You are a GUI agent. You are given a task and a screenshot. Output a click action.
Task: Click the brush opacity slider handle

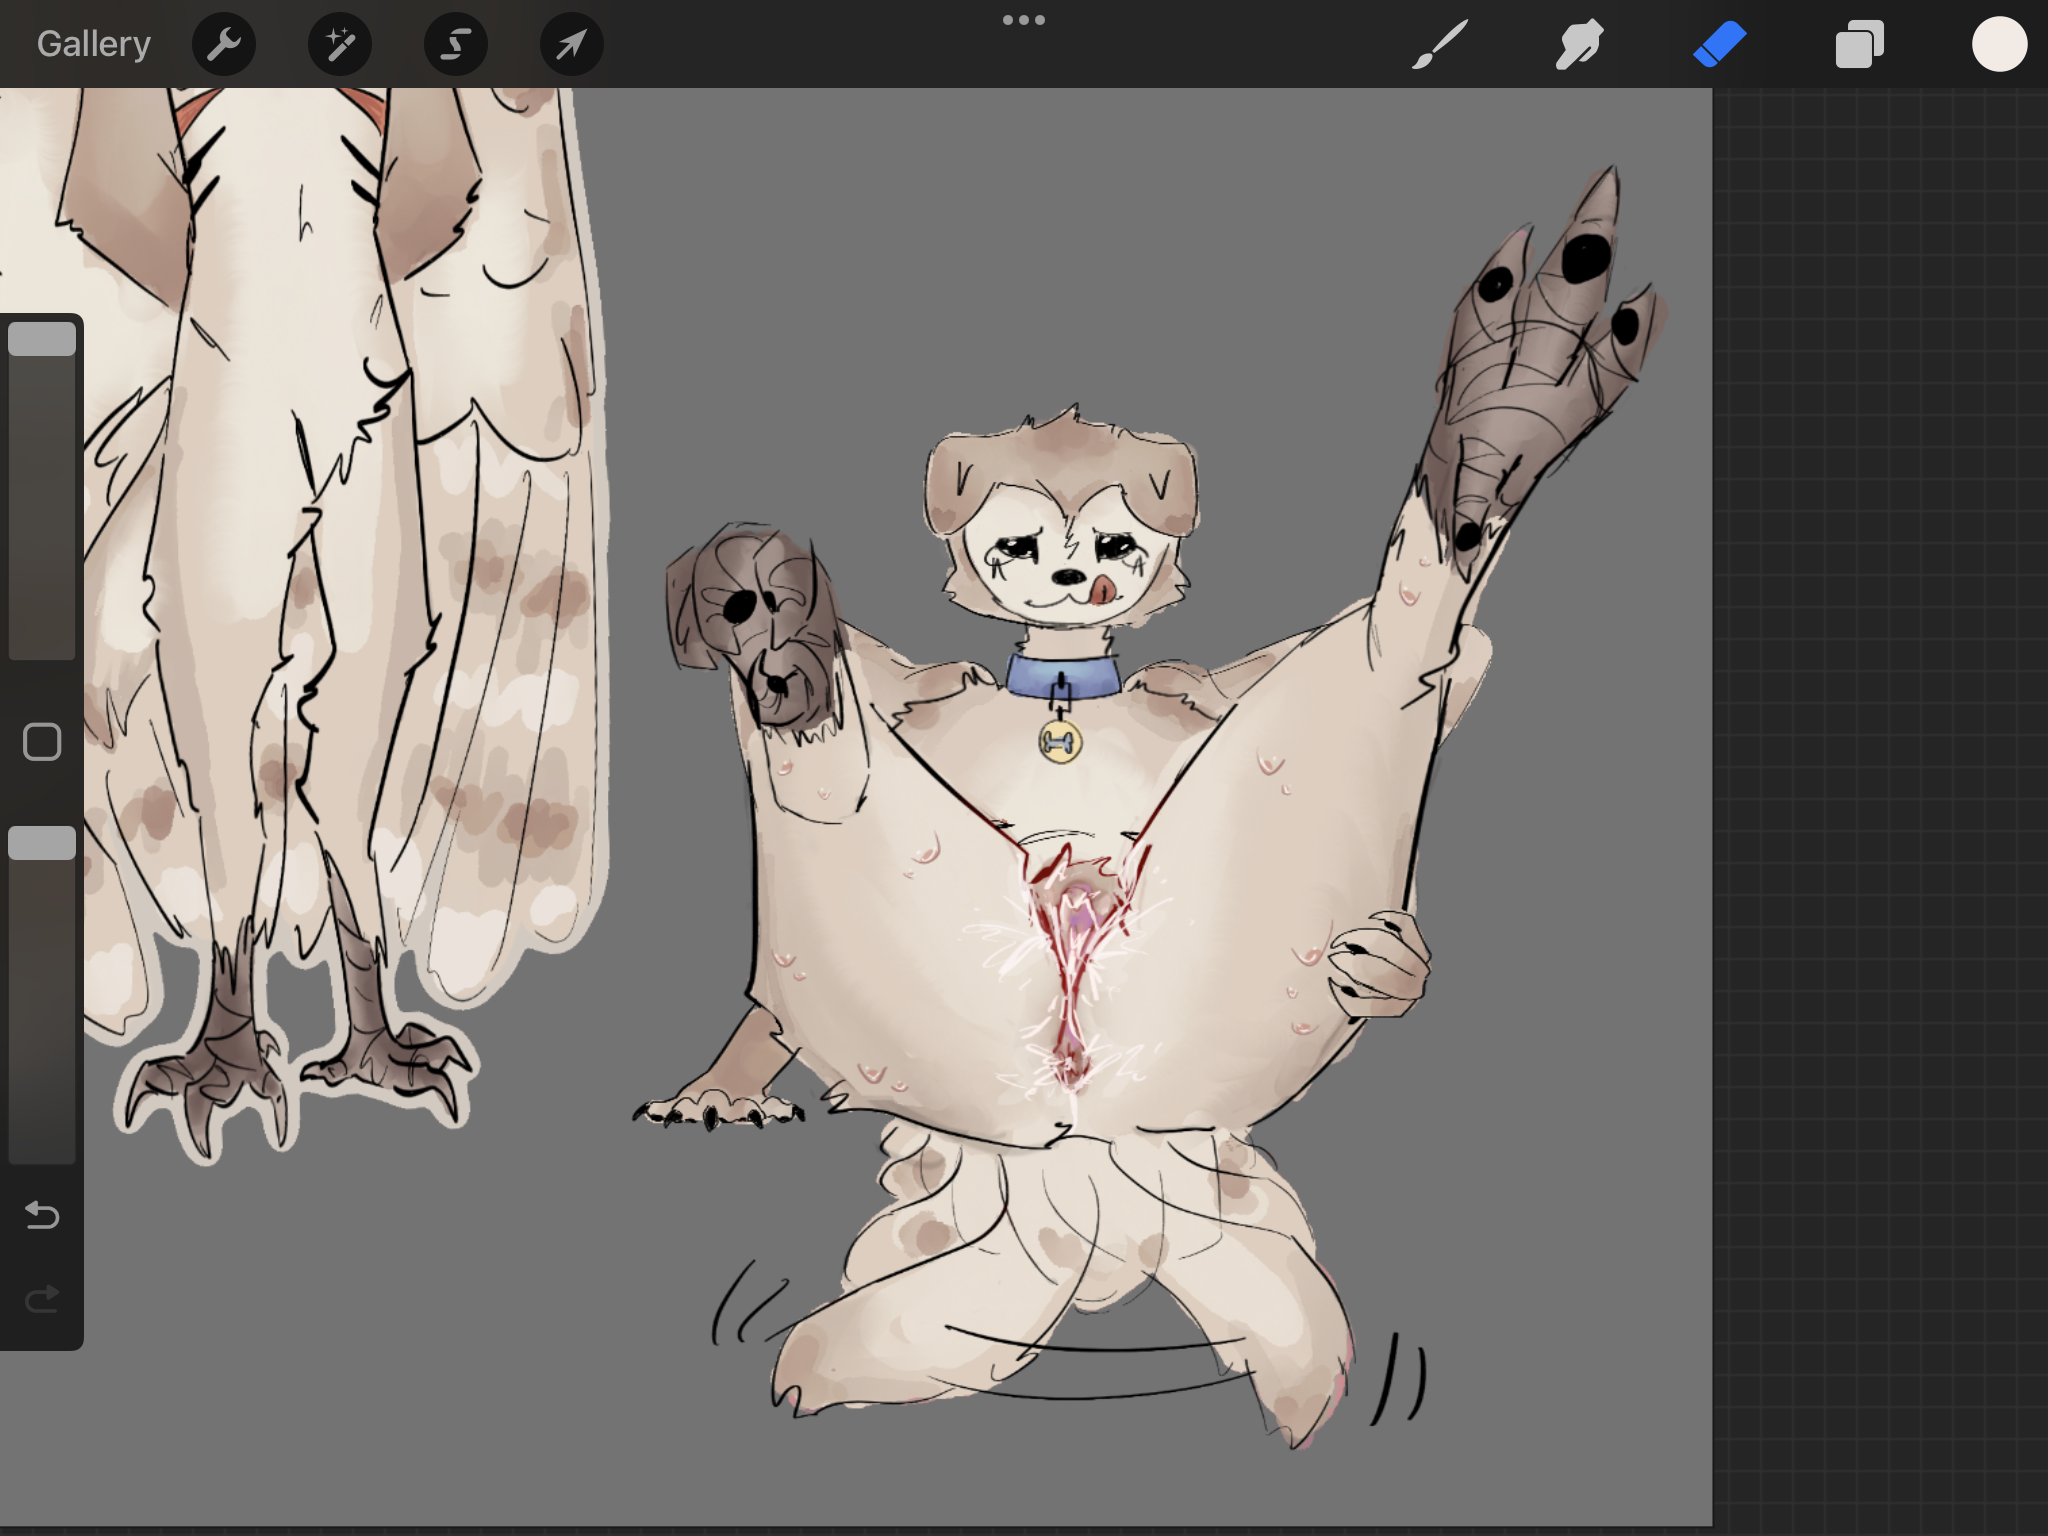coord(42,843)
